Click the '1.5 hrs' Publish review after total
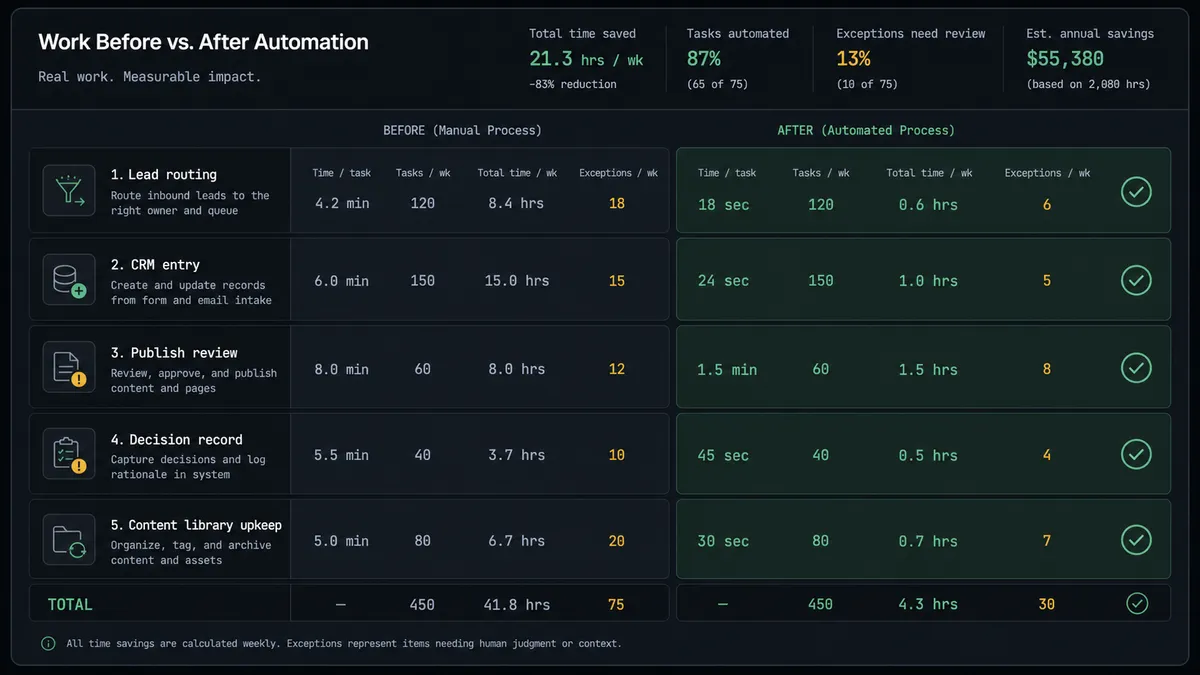1200x675 pixels. click(x=929, y=370)
